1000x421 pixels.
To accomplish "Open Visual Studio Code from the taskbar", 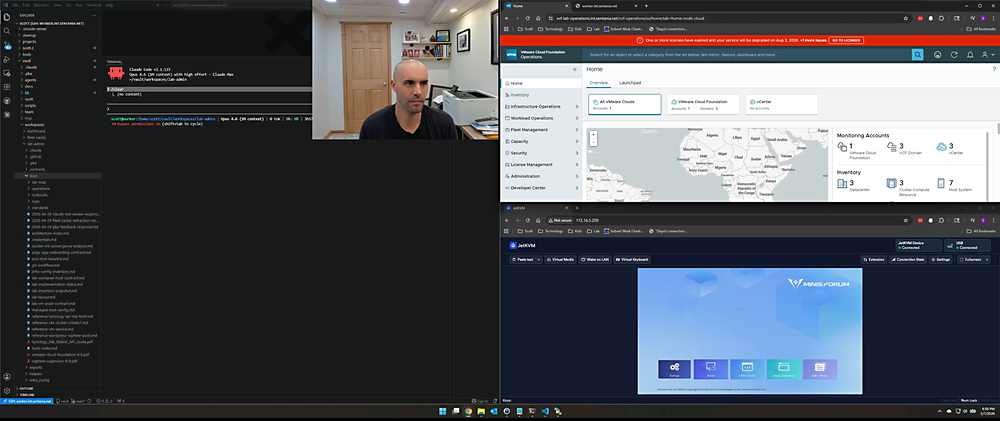I will 545,411.
